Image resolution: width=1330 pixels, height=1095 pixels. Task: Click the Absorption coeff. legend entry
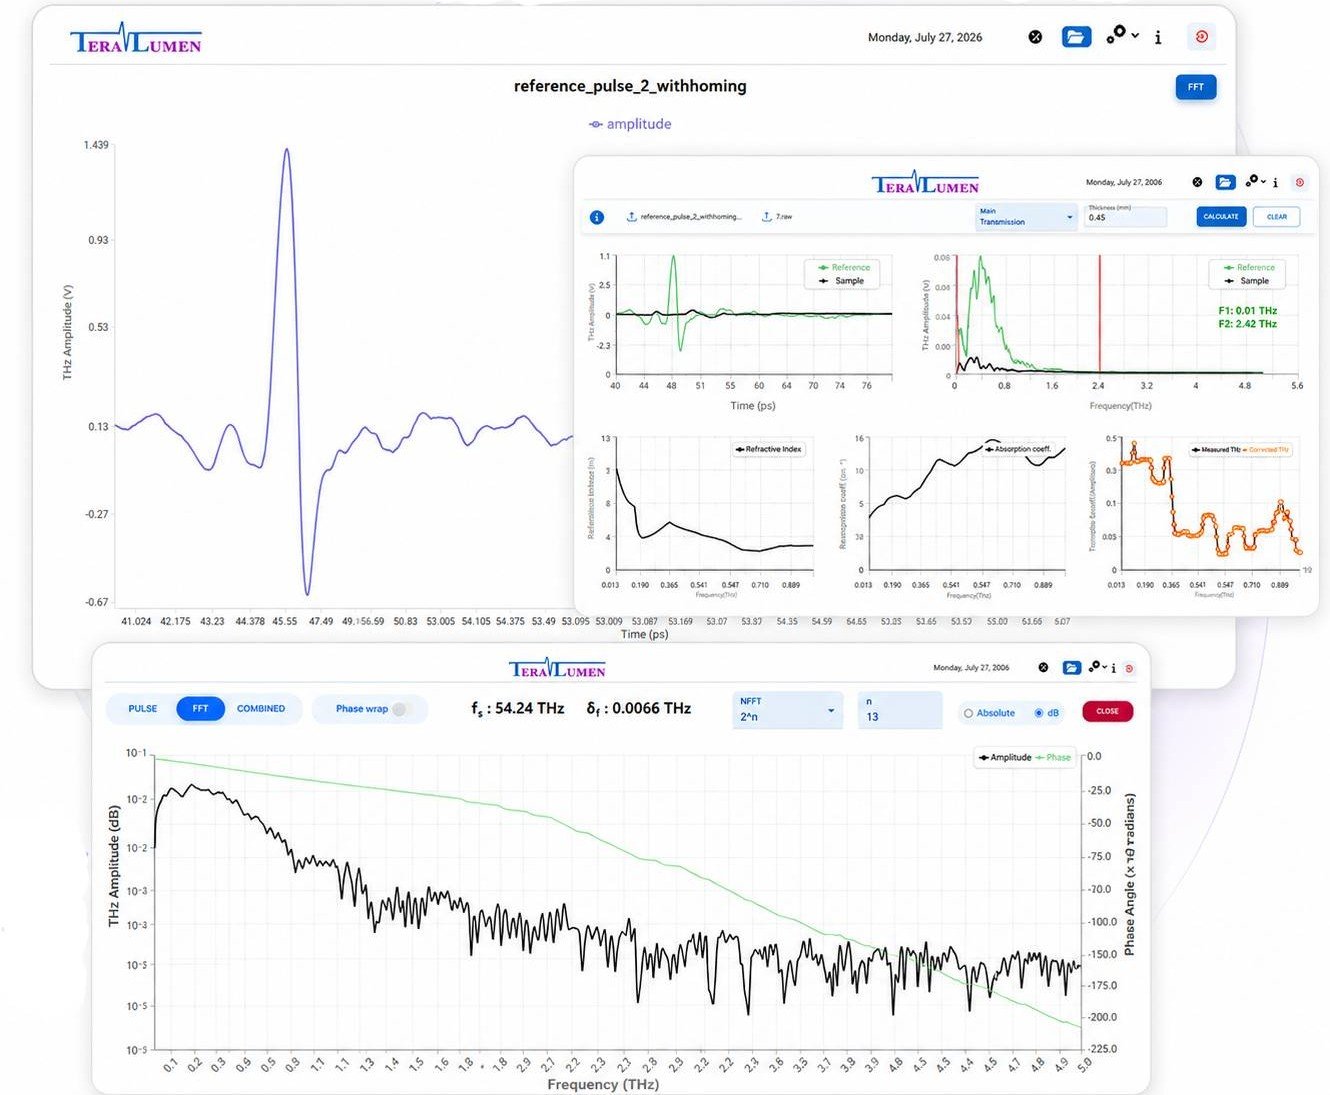(x=1017, y=449)
